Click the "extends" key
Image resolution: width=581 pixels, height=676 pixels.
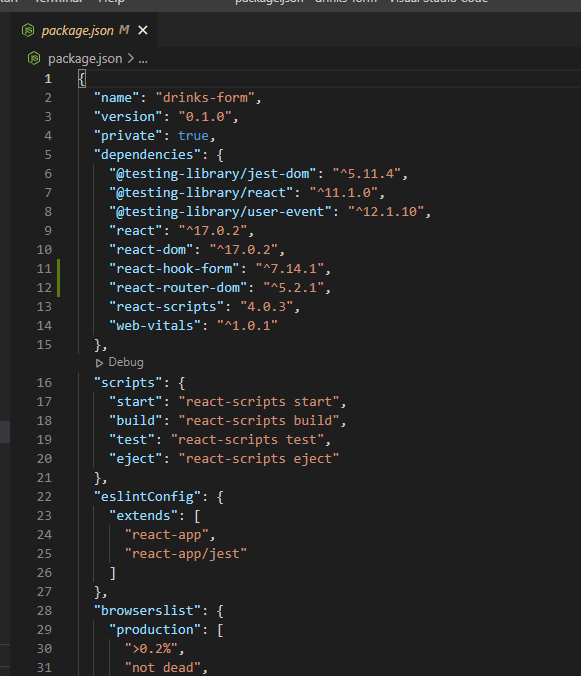(144, 516)
